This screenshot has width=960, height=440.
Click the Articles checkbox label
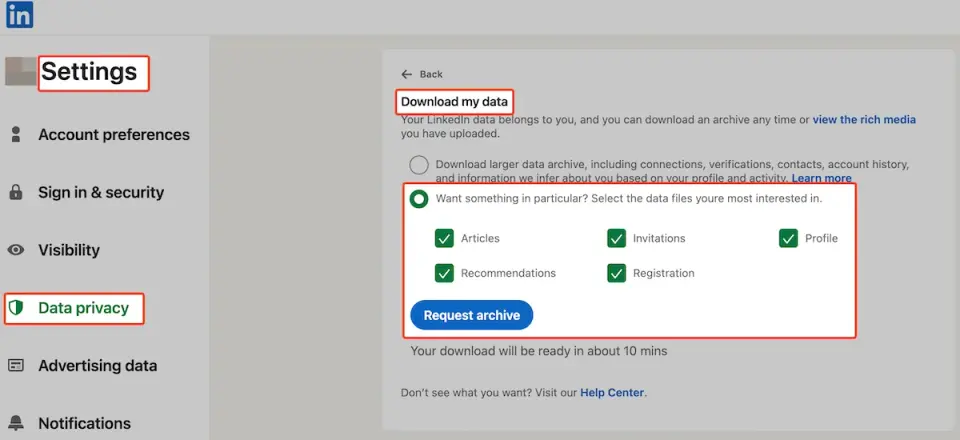click(x=480, y=239)
